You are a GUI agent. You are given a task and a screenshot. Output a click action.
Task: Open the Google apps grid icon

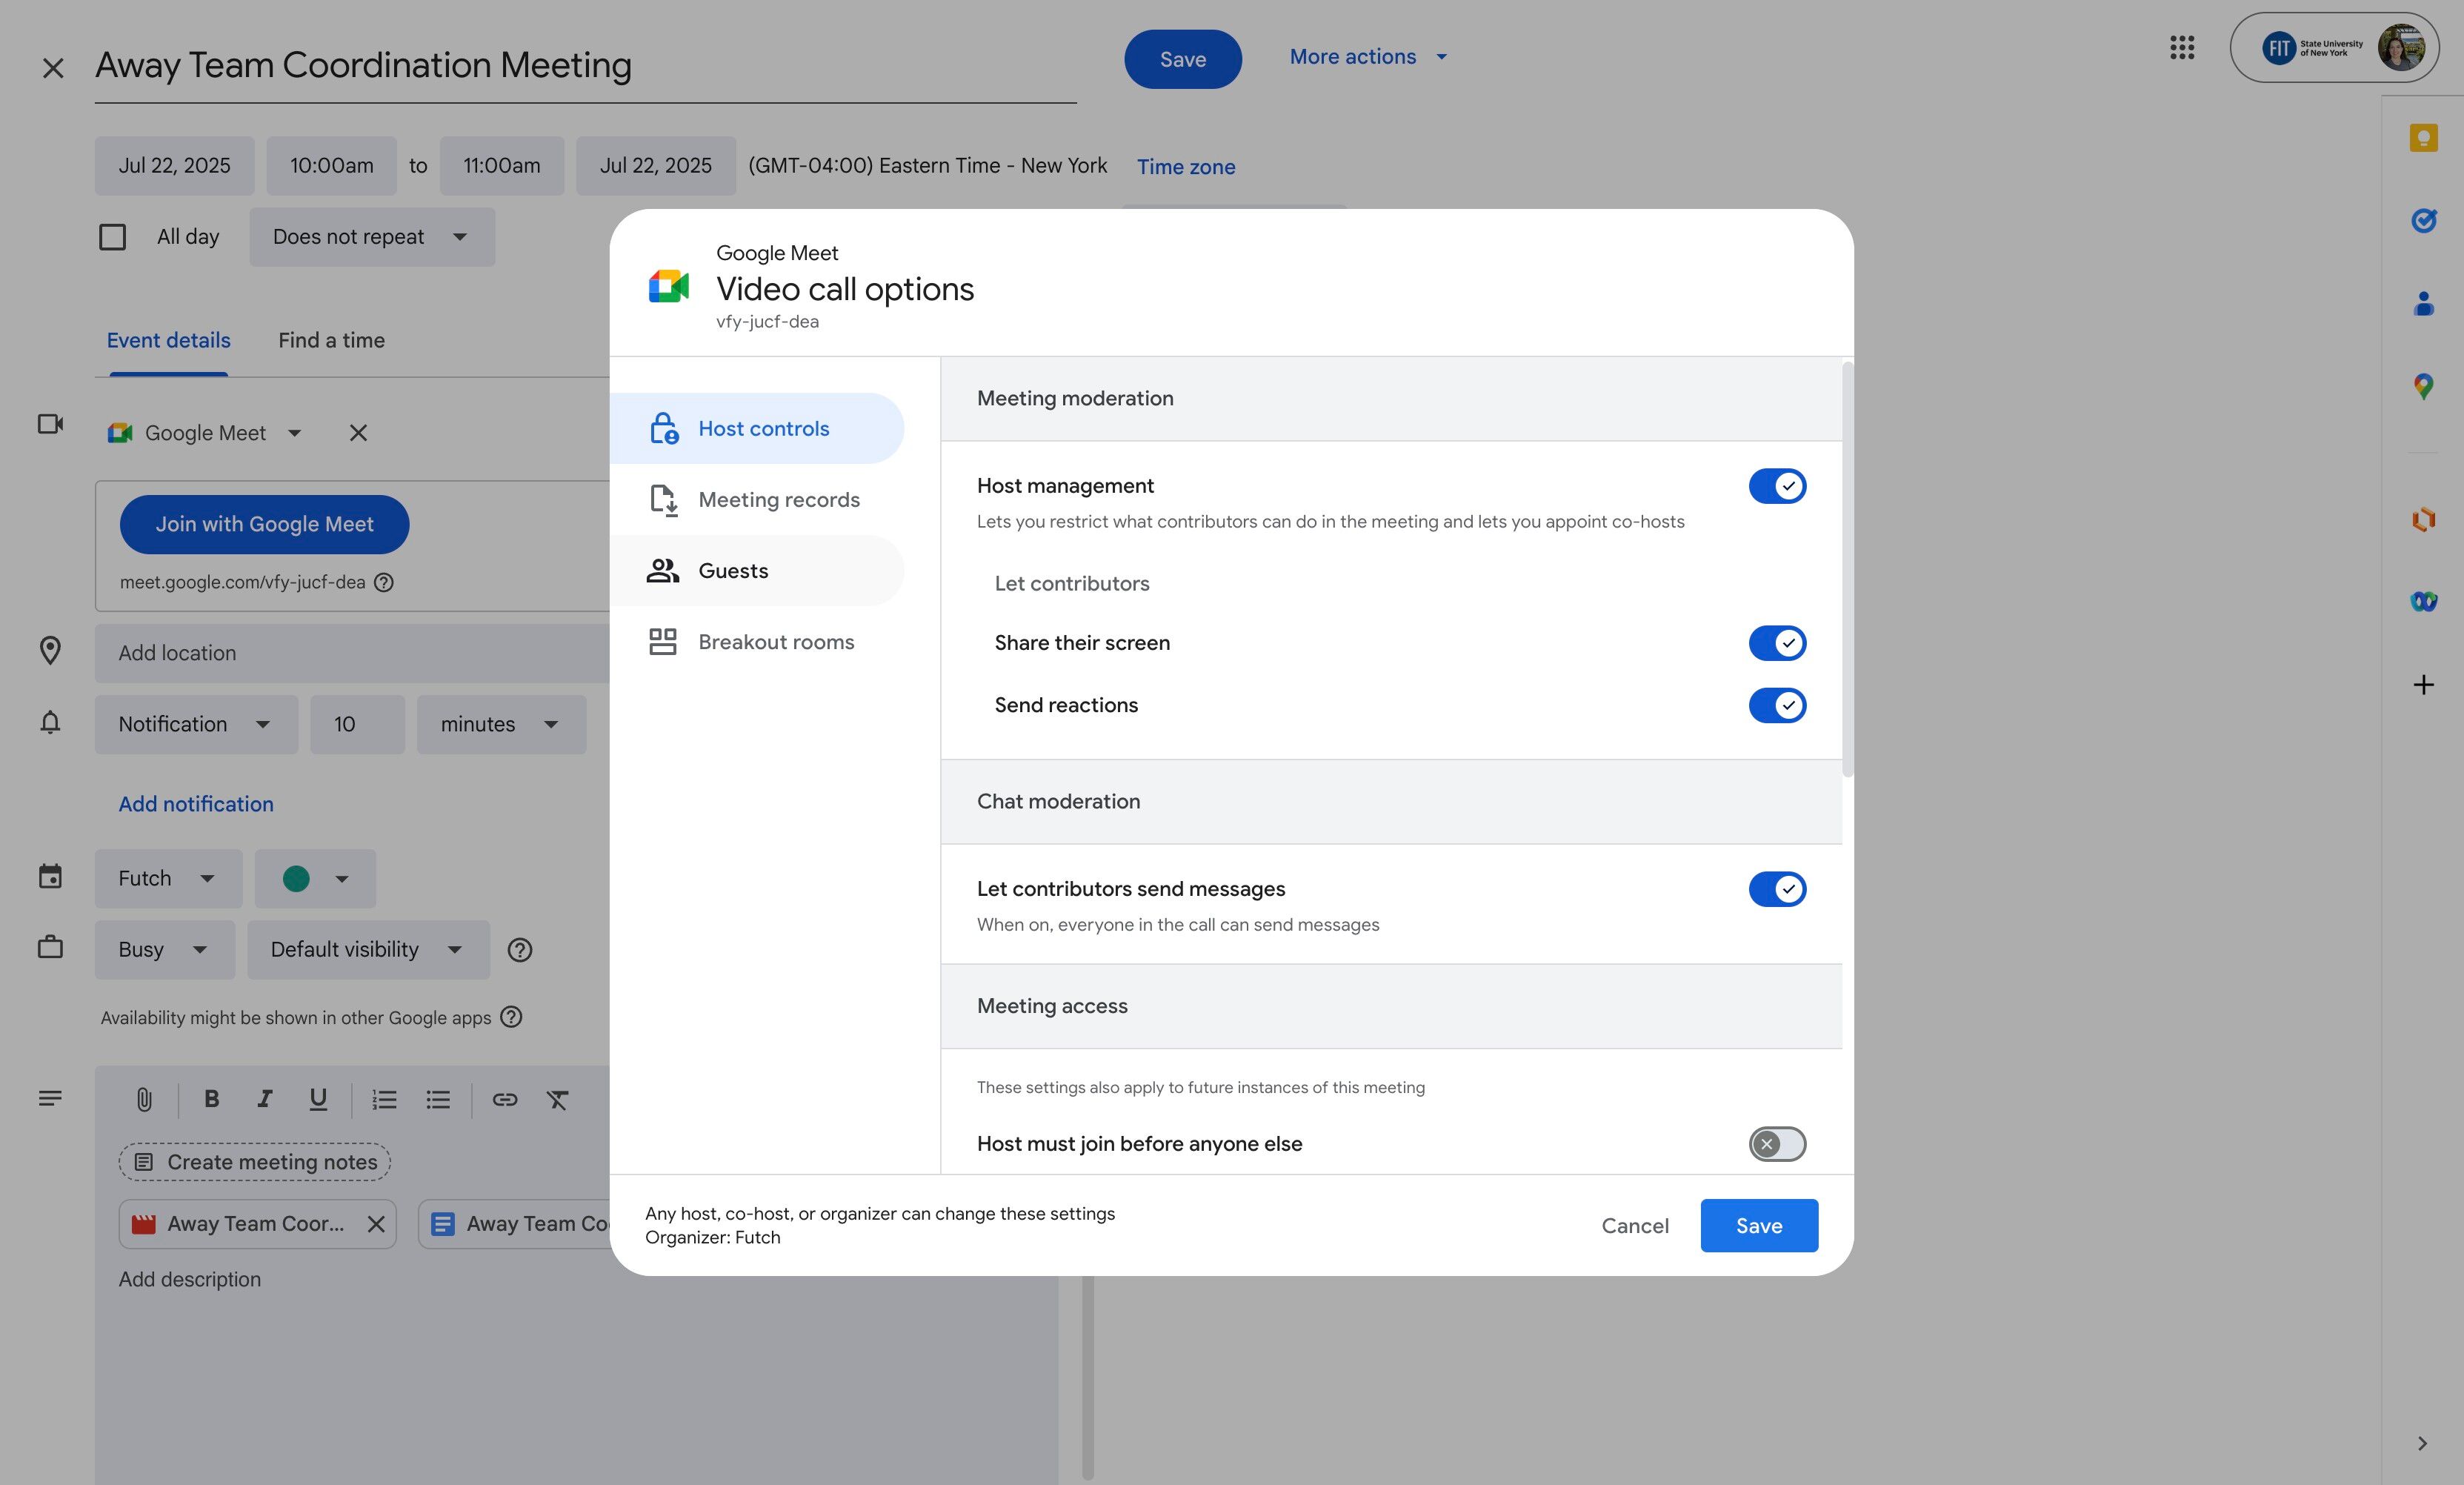(x=2182, y=47)
